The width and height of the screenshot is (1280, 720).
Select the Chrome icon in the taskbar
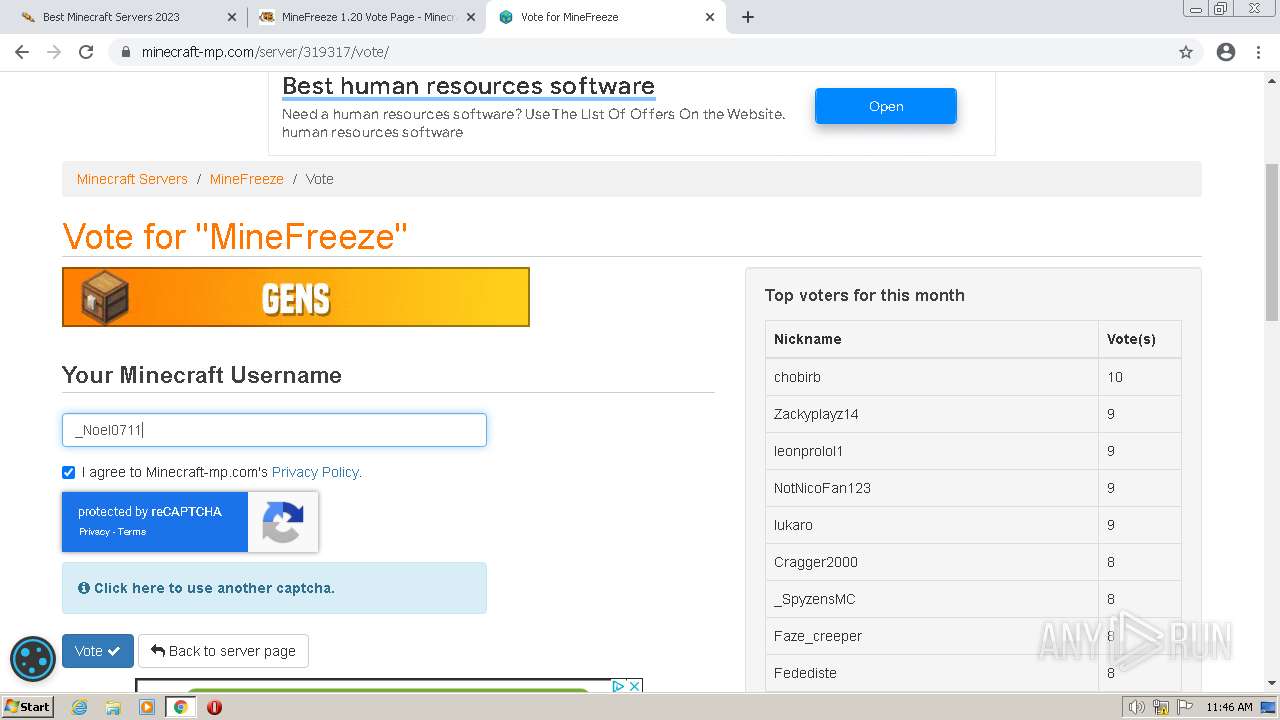pyautogui.click(x=181, y=707)
